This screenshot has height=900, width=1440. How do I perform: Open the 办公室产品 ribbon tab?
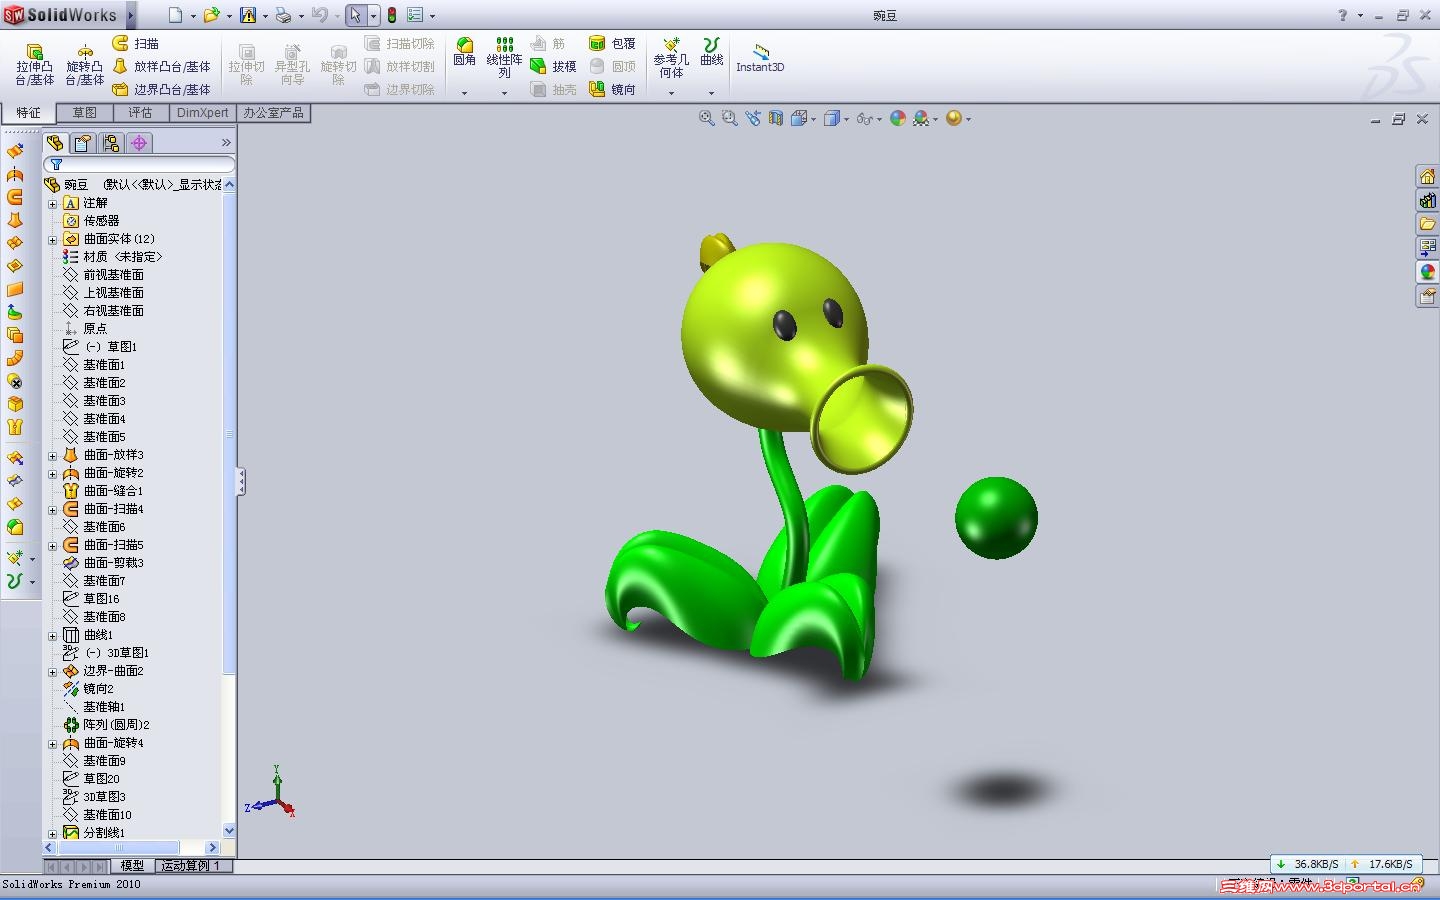point(273,113)
